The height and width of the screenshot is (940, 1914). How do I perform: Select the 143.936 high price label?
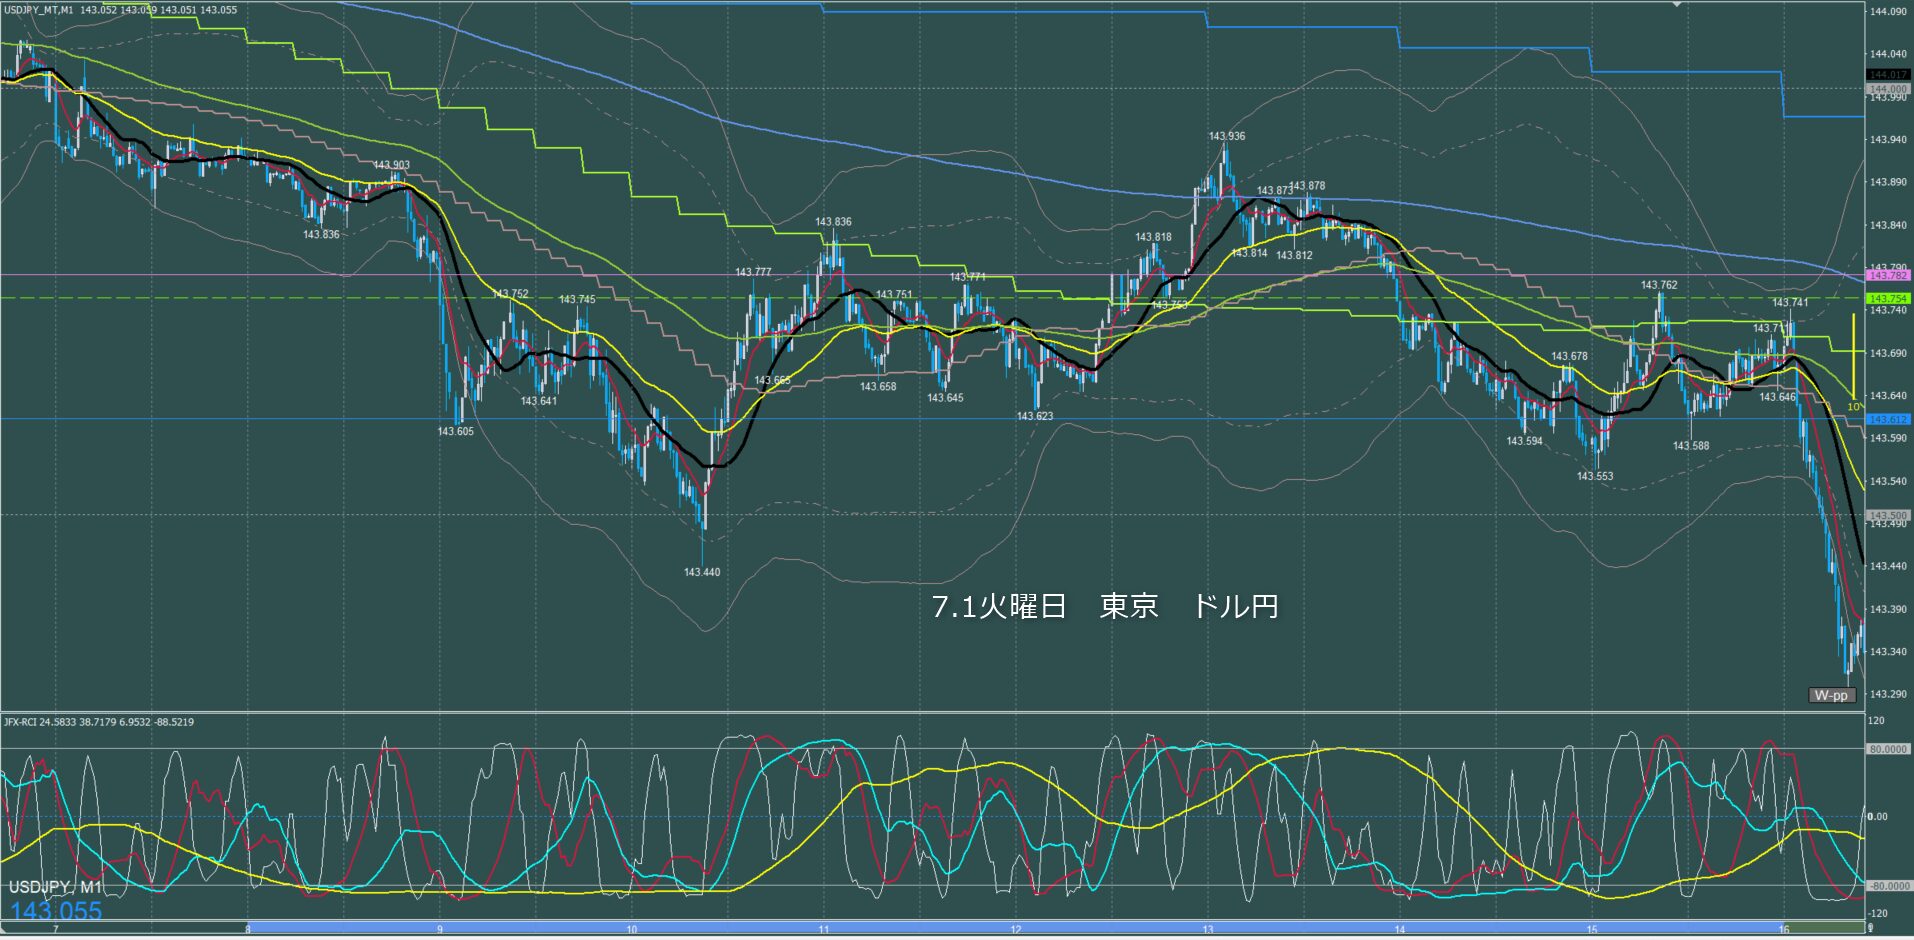(x=1227, y=136)
